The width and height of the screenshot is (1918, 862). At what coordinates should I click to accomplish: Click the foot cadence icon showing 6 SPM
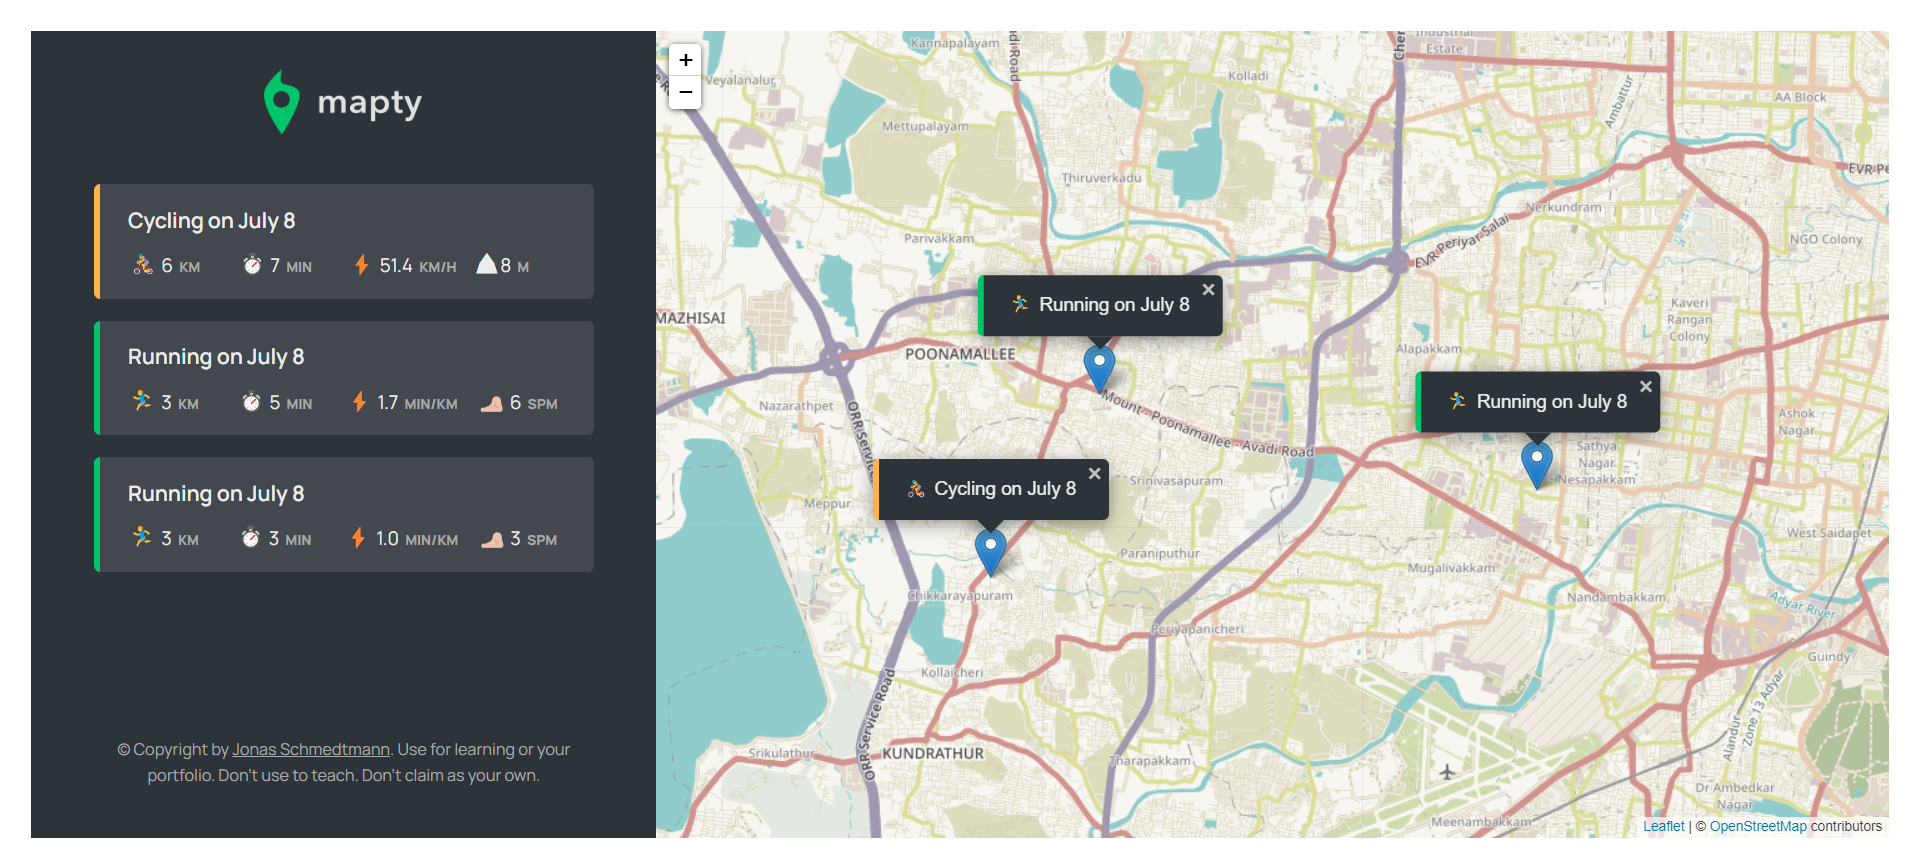[x=491, y=403]
